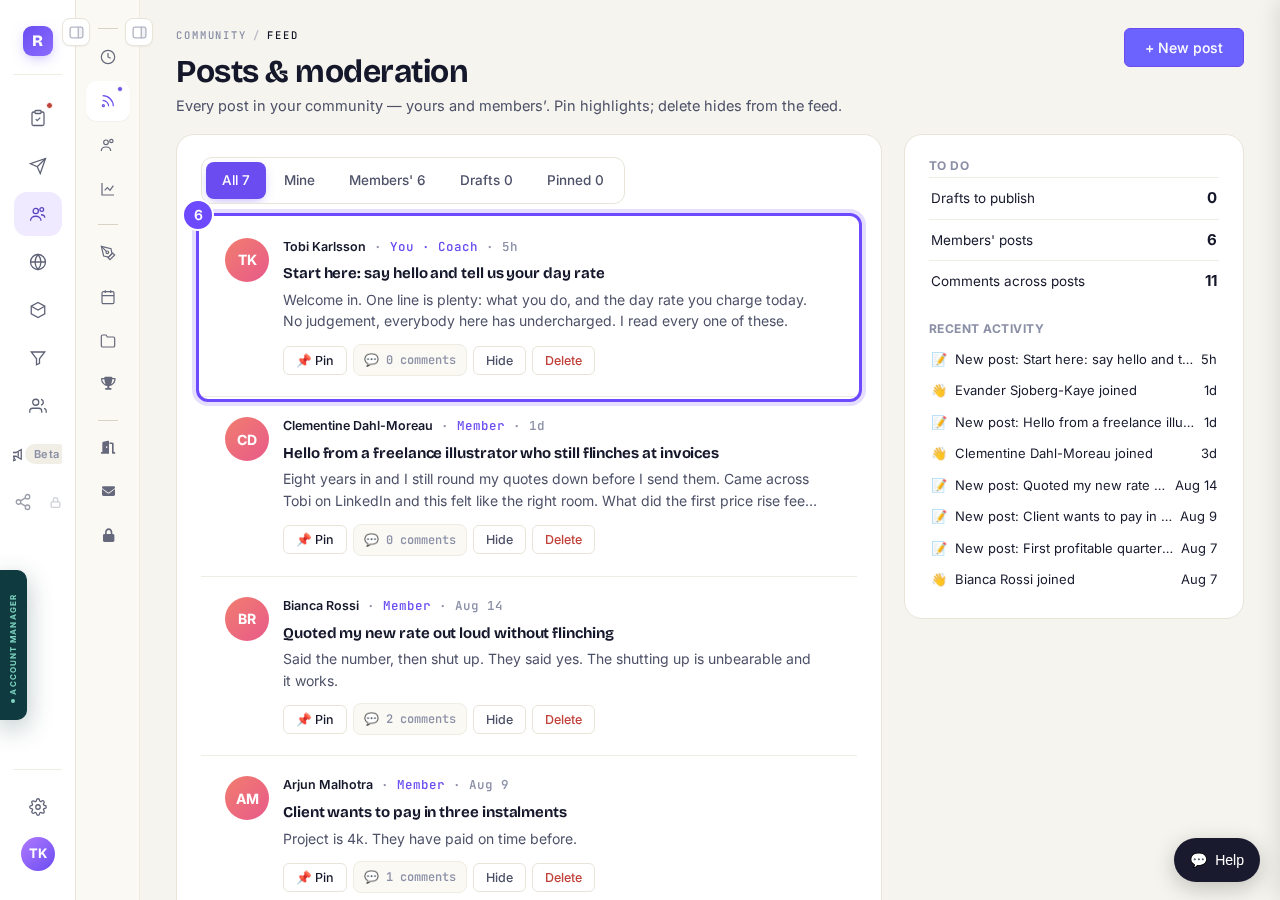The image size is (1280, 900).
Task: Open the globe icon in main sidebar
Action: pyautogui.click(x=38, y=262)
